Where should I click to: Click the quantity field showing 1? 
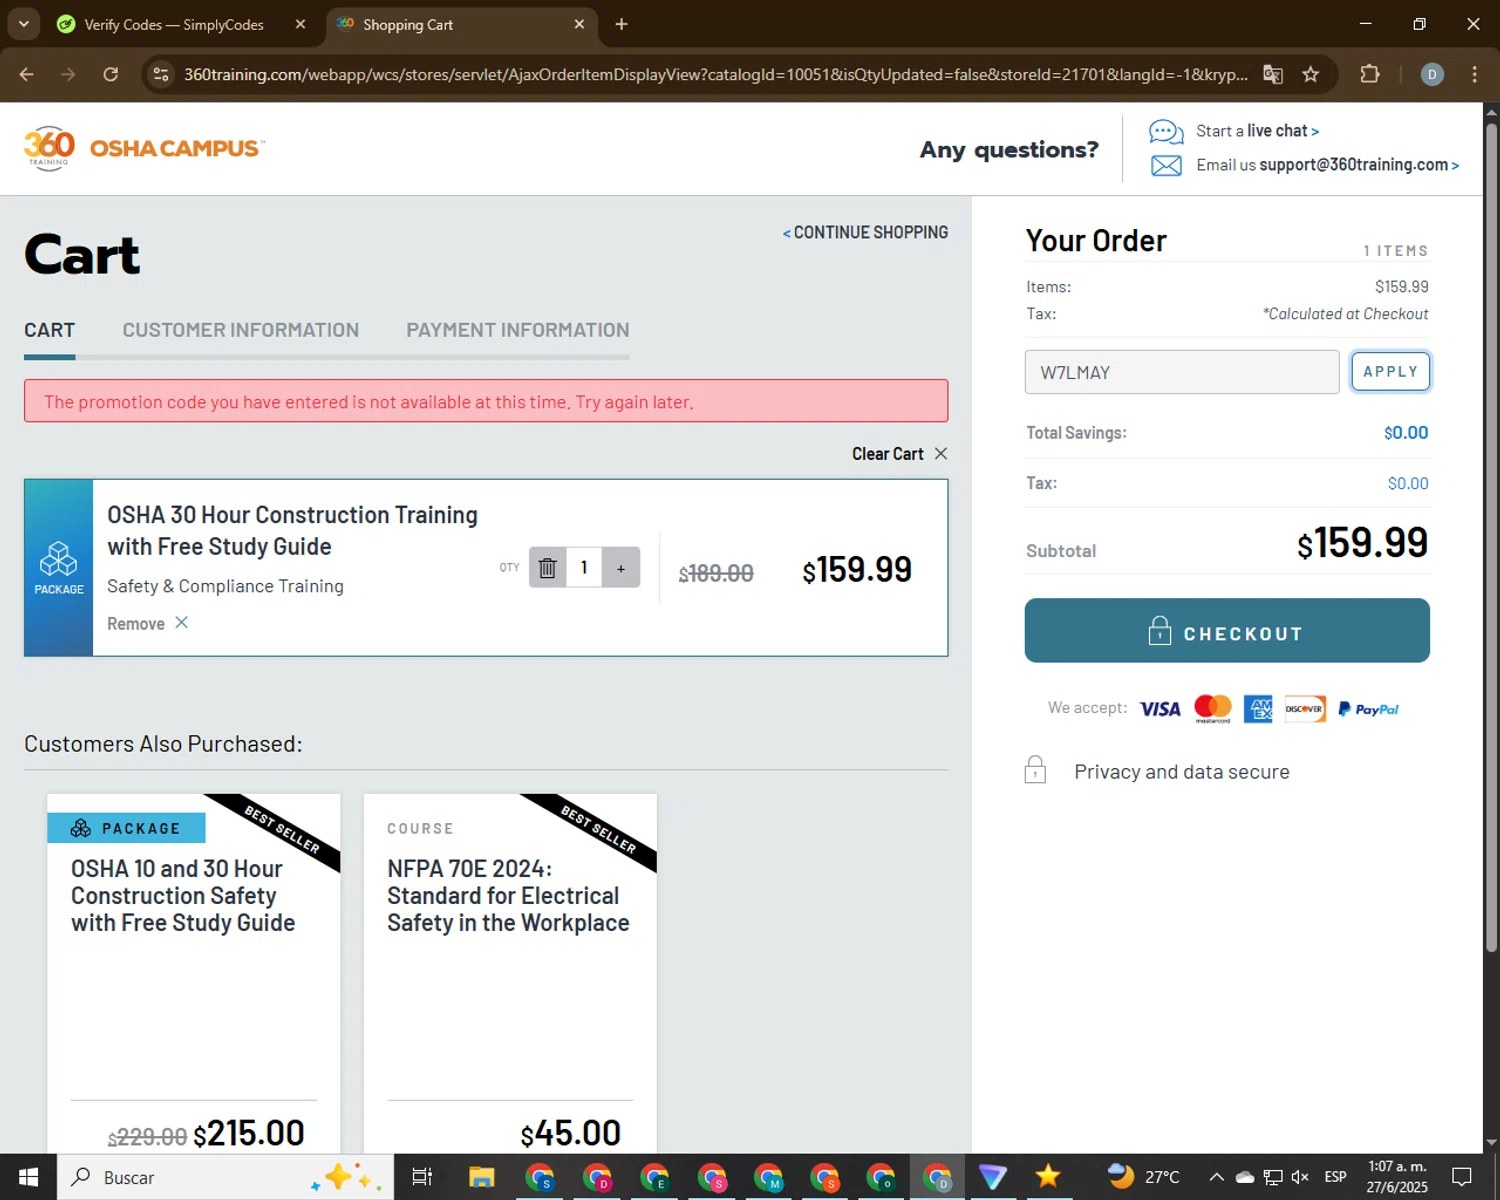(x=584, y=568)
